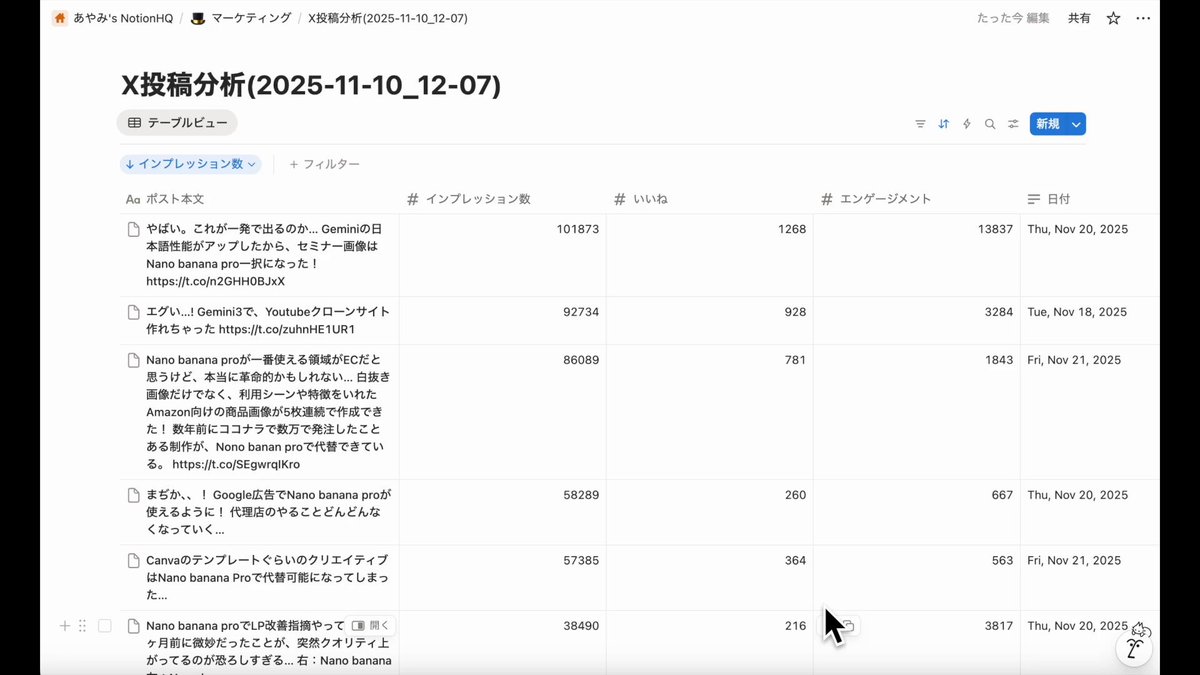
Task: Click the hash icon of the エンゲージメント column
Action: (x=827, y=199)
